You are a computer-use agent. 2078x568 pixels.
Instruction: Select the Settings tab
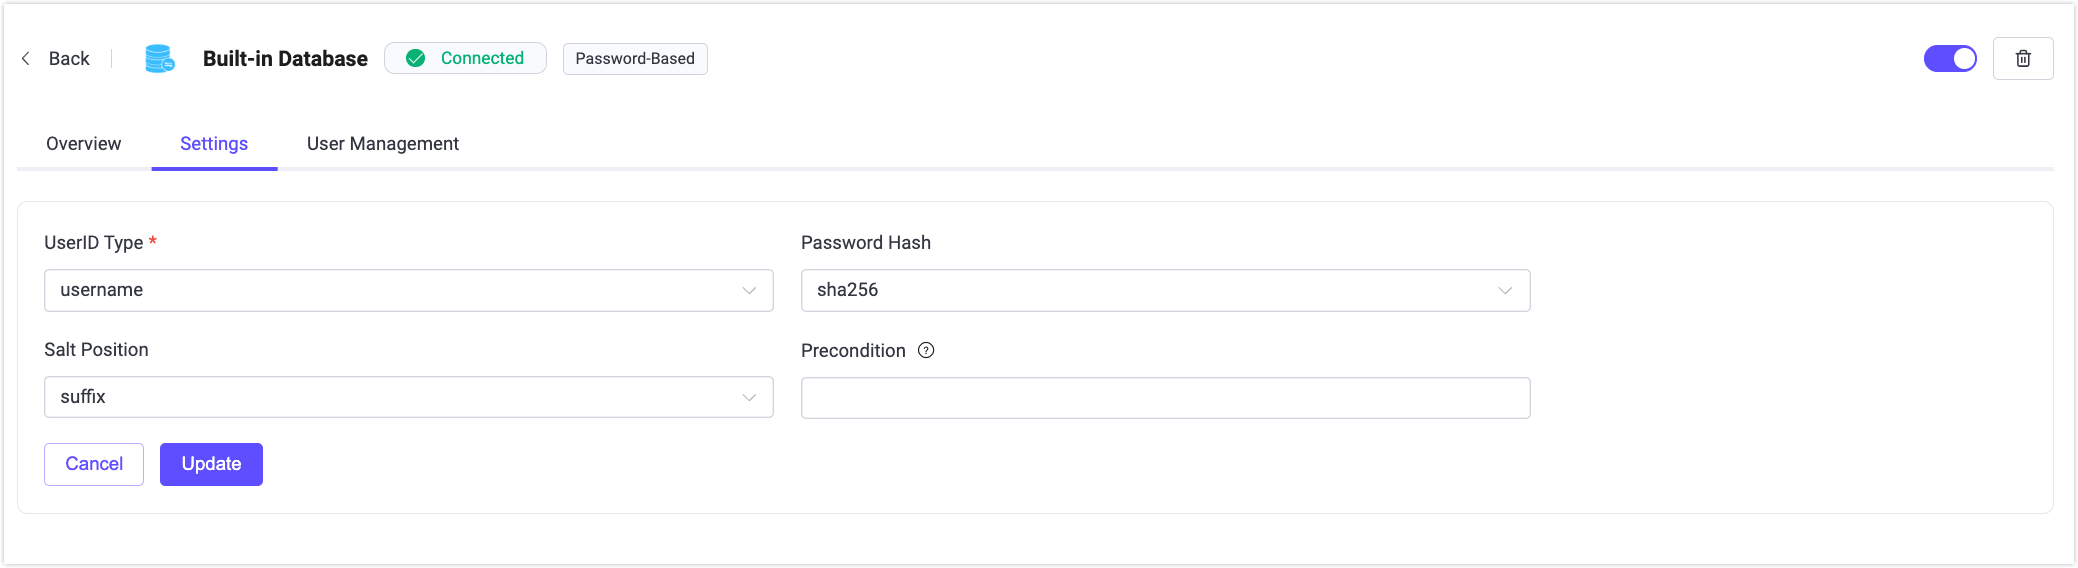point(214,144)
